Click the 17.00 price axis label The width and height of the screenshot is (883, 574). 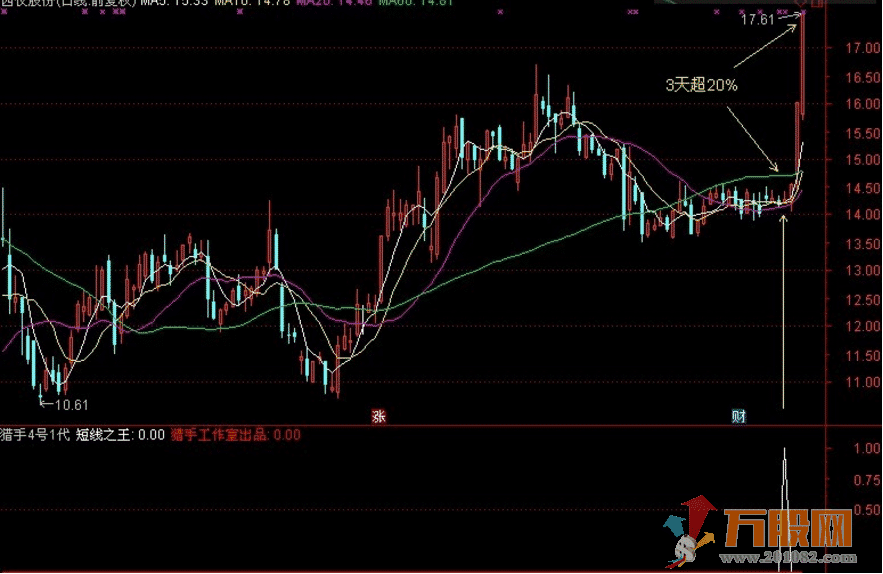pos(863,48)
